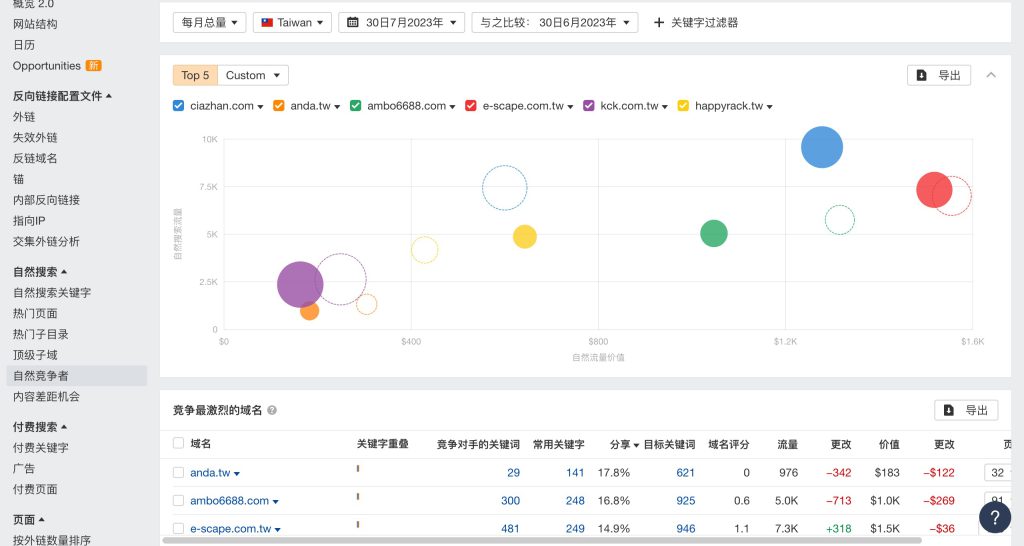Viewport: 1024px width, 546px height.
Task: Open the 每月总量 dropdown
Action: click(x=210, y=22)
